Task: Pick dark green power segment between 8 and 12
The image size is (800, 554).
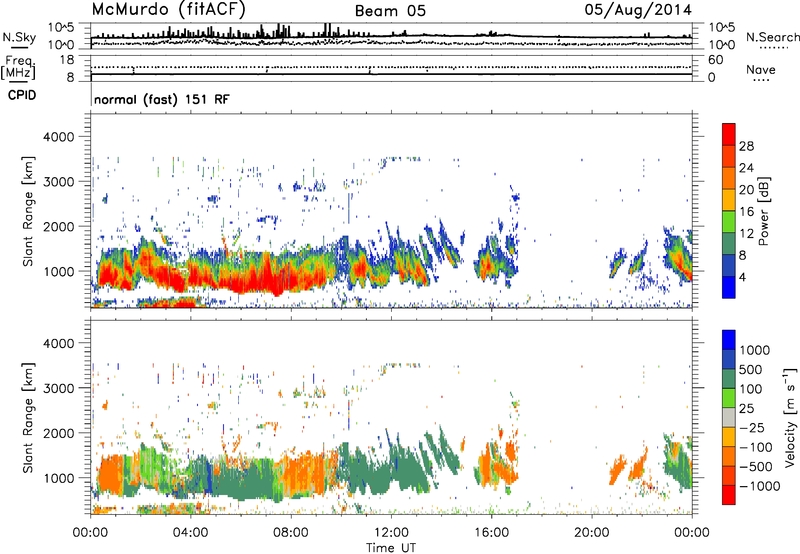Action: coord(729,243)
